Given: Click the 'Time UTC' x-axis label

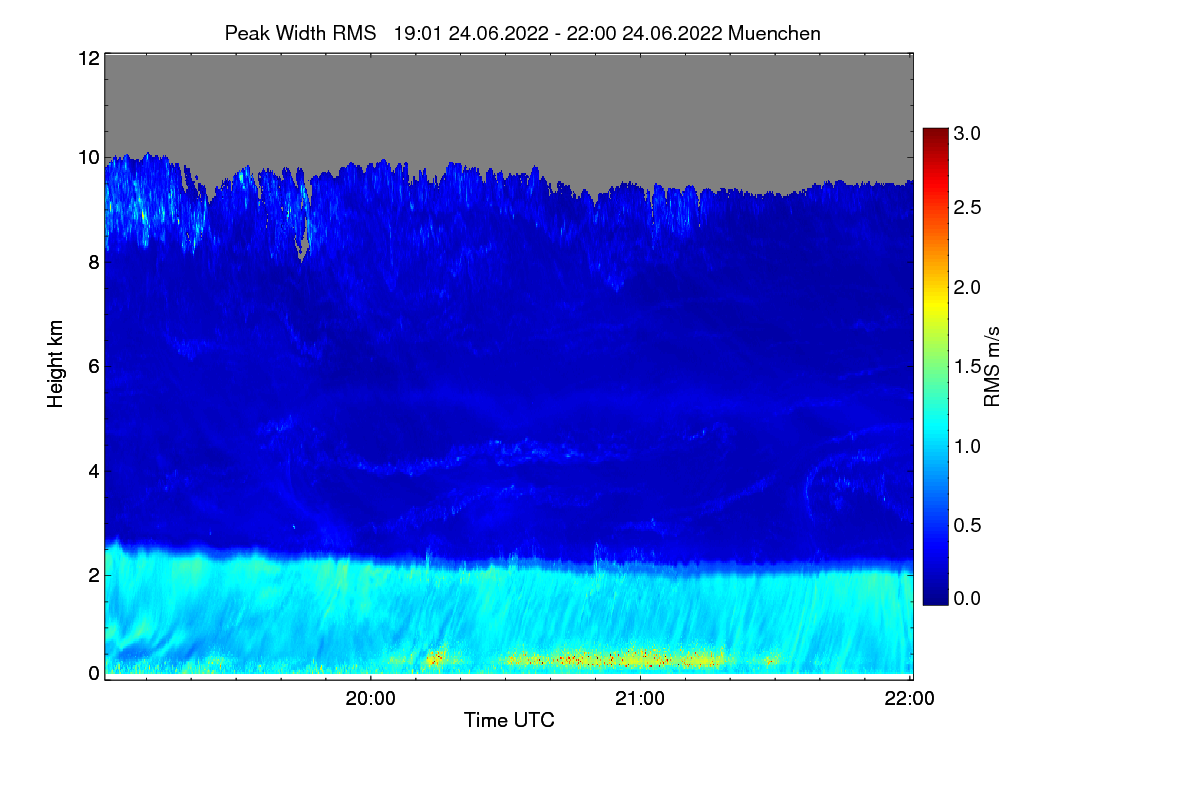Looking at the screenshot, I should coord(509,720).
